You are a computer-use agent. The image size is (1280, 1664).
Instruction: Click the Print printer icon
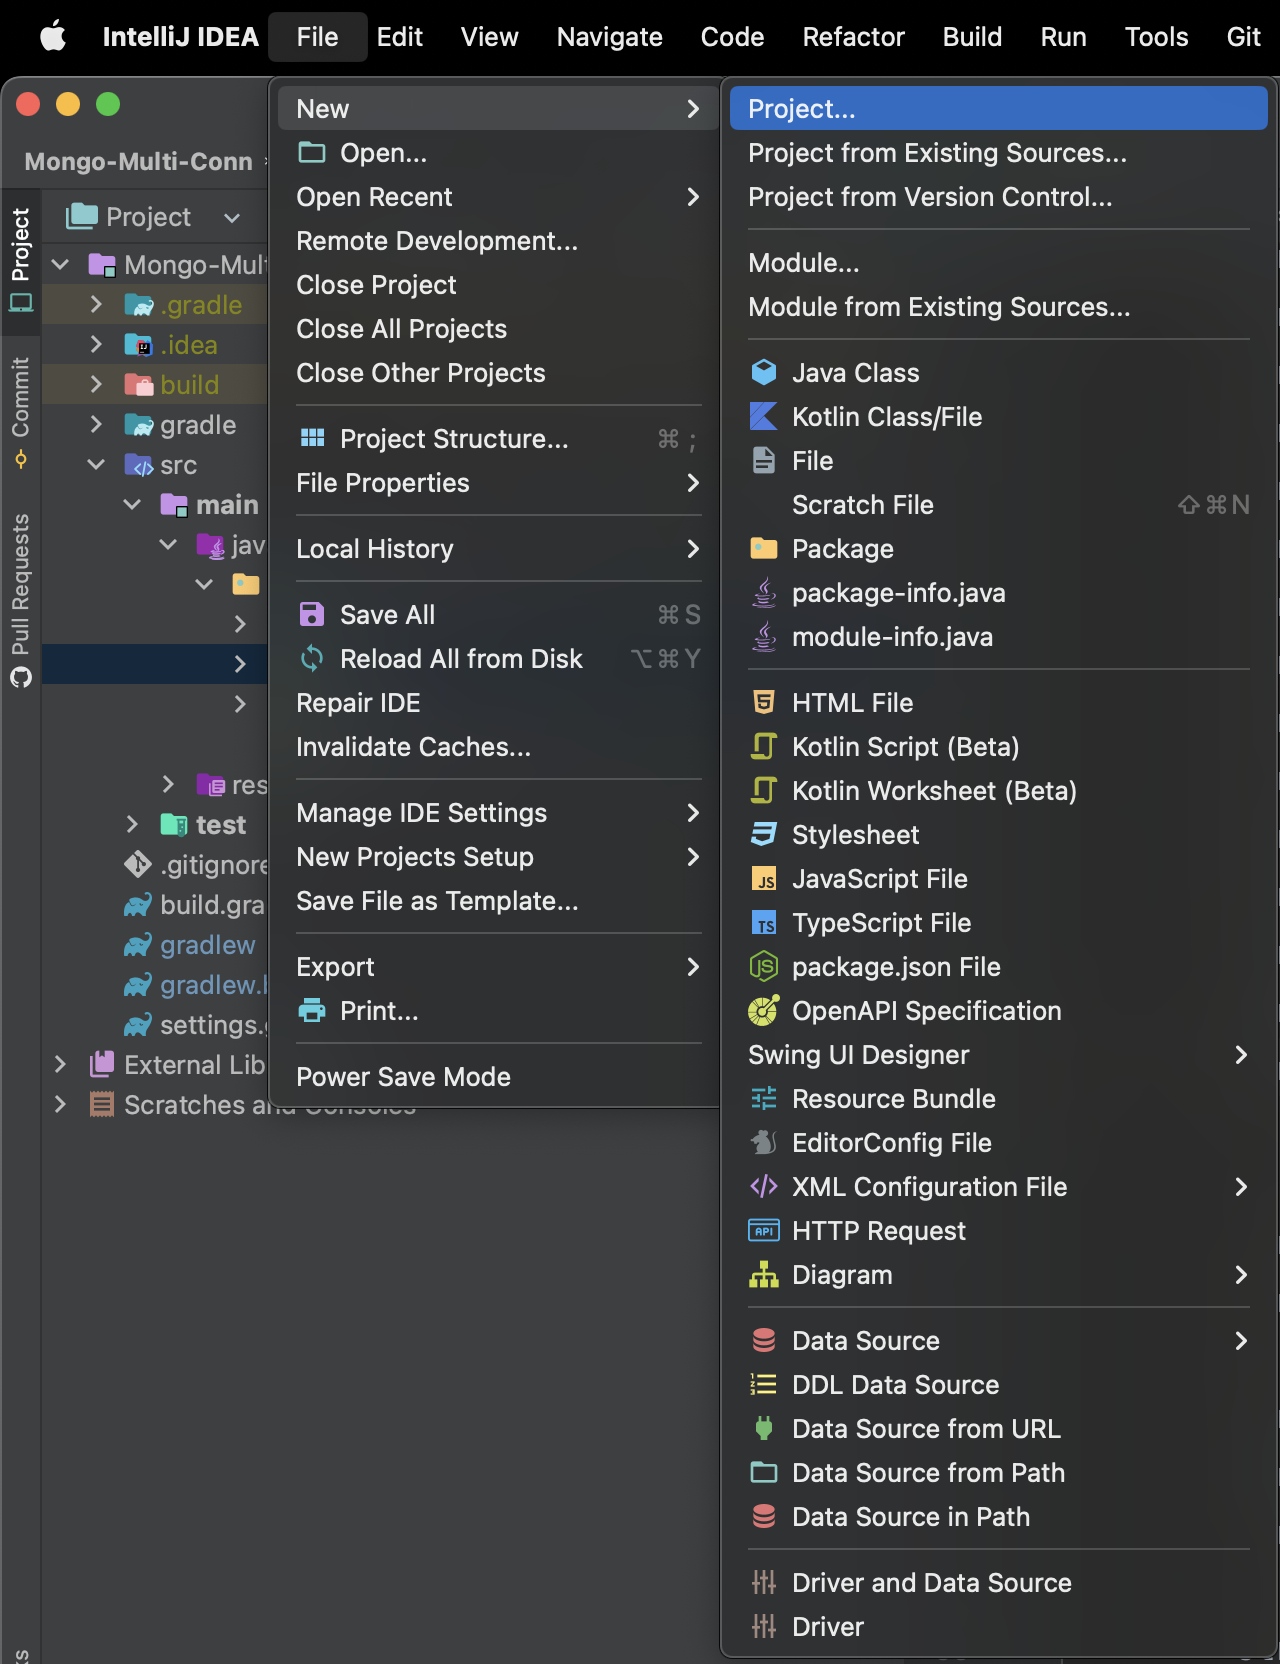pos(312,1011)
